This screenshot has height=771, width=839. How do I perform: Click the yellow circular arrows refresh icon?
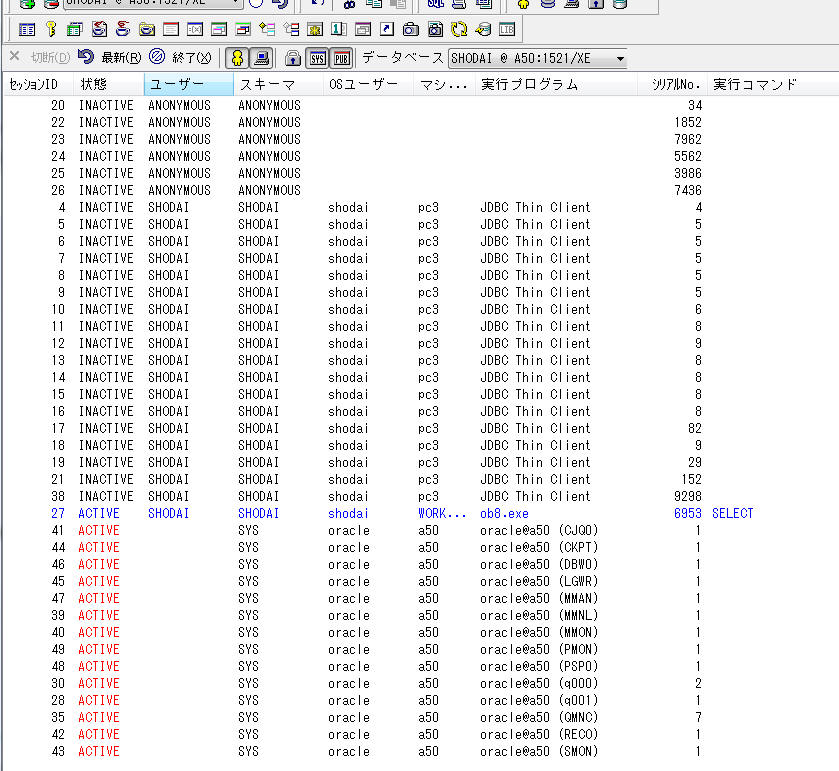coord(459,29)
